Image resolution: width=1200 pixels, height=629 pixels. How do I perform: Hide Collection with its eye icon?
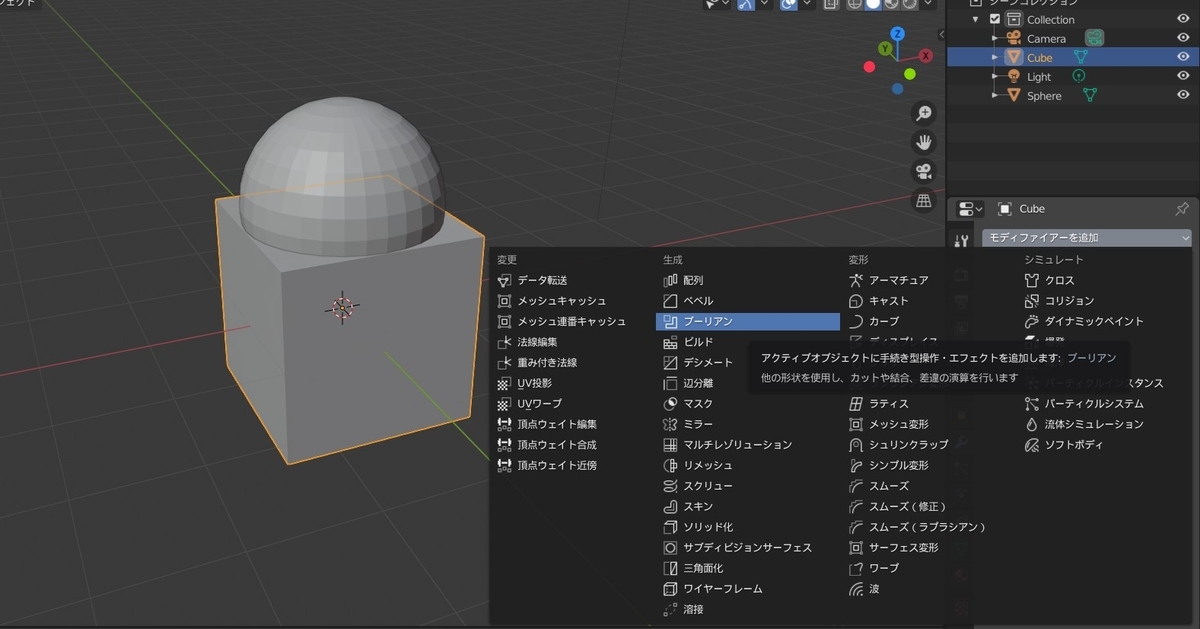pyautogui.click(x=1183, y=19)
